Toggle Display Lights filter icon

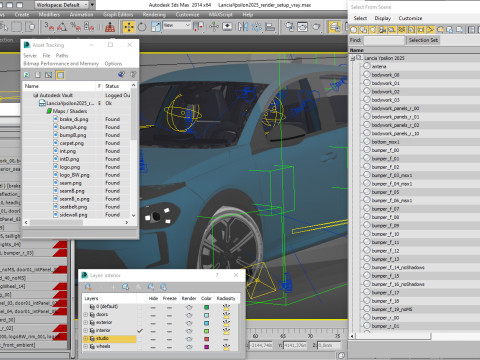point(373,30)
